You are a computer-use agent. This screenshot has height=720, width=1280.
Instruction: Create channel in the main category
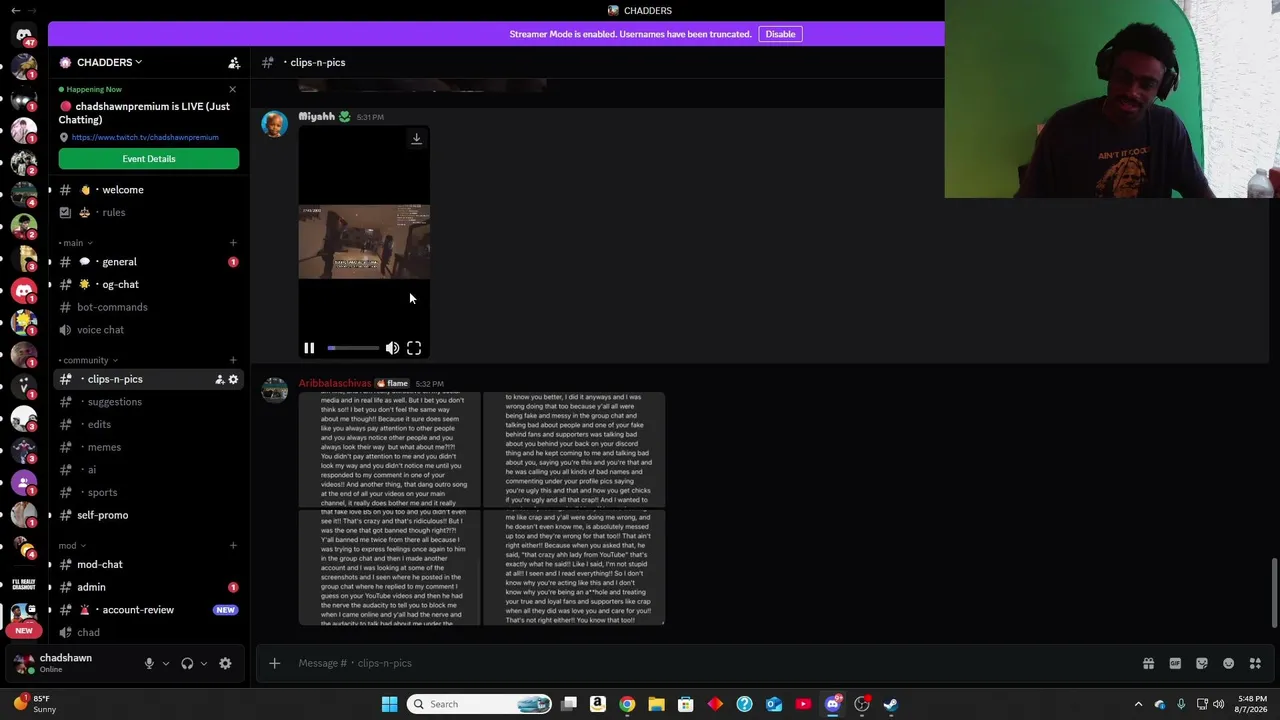click(x=233, y=243)
